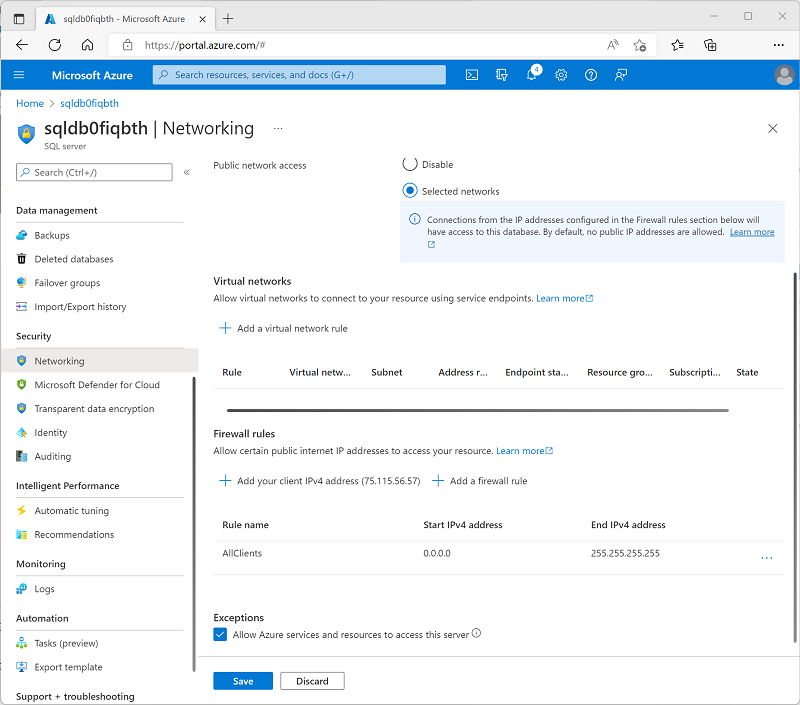Toggle Allow Azure services checkbox
Viewport: 800px width, 705px height.
tap(220, 635)
